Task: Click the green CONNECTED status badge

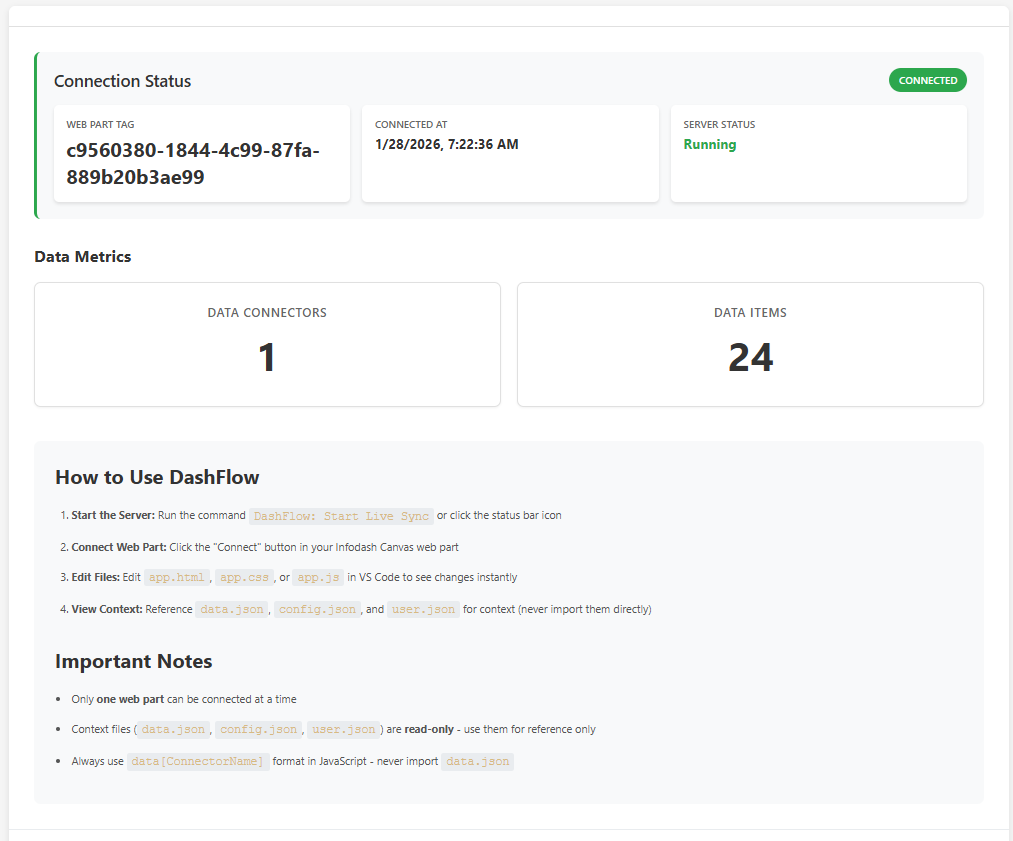Action: click(927, 80)
